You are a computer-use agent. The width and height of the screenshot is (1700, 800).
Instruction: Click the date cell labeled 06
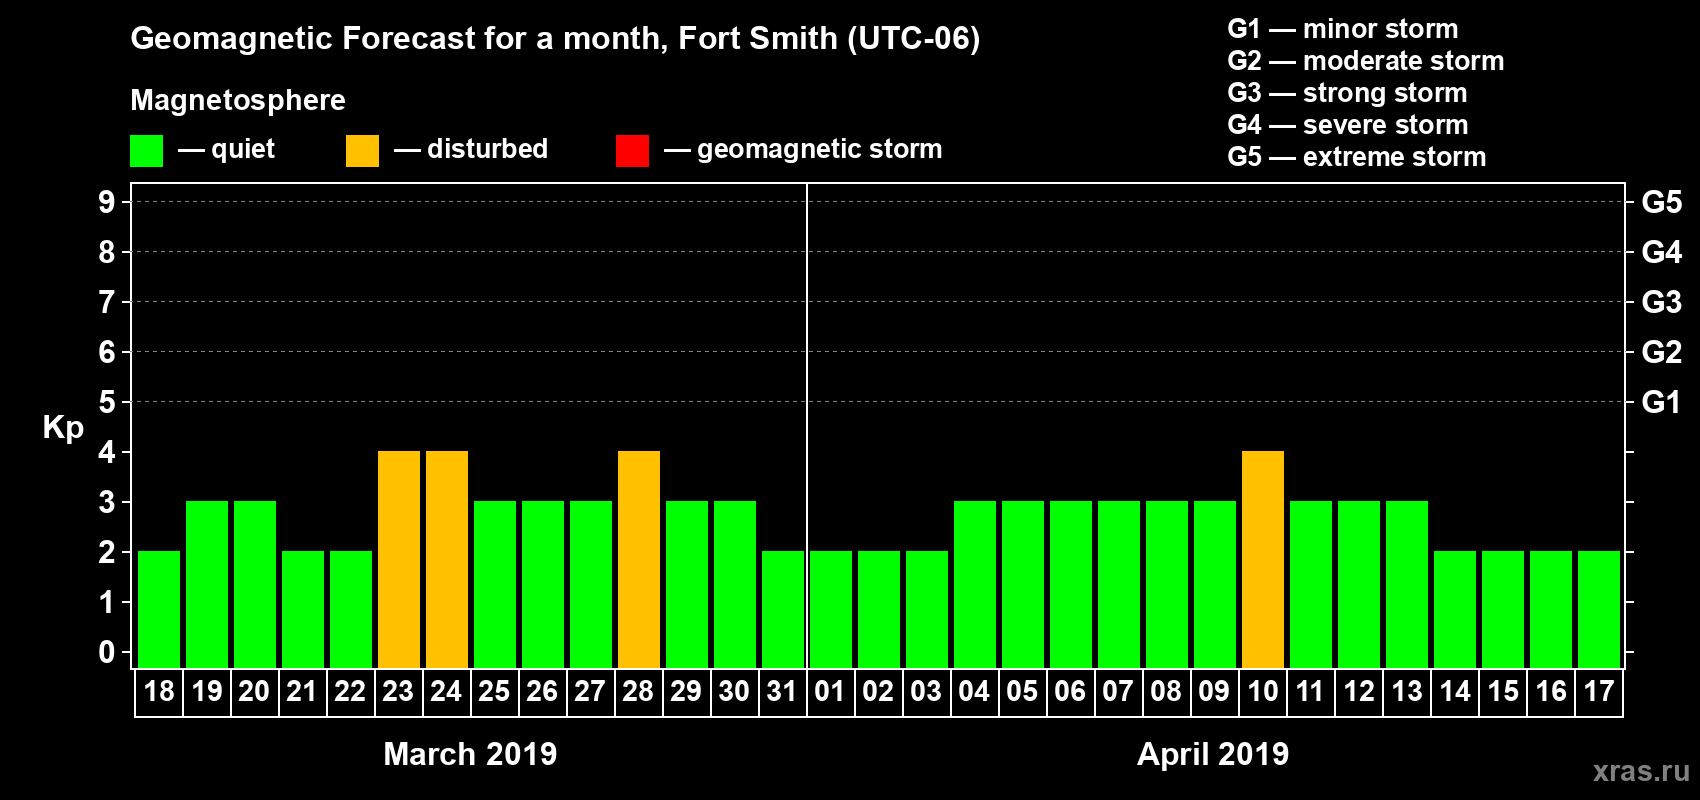point(1071,692)
